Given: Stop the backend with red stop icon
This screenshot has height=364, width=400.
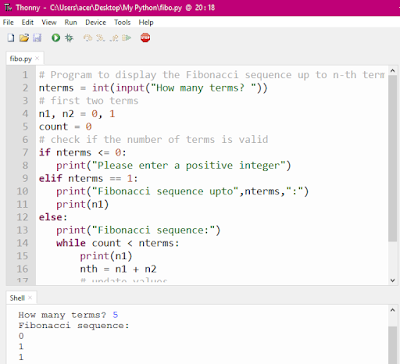Looking at the screenshot, I should (x=145, y=38).
